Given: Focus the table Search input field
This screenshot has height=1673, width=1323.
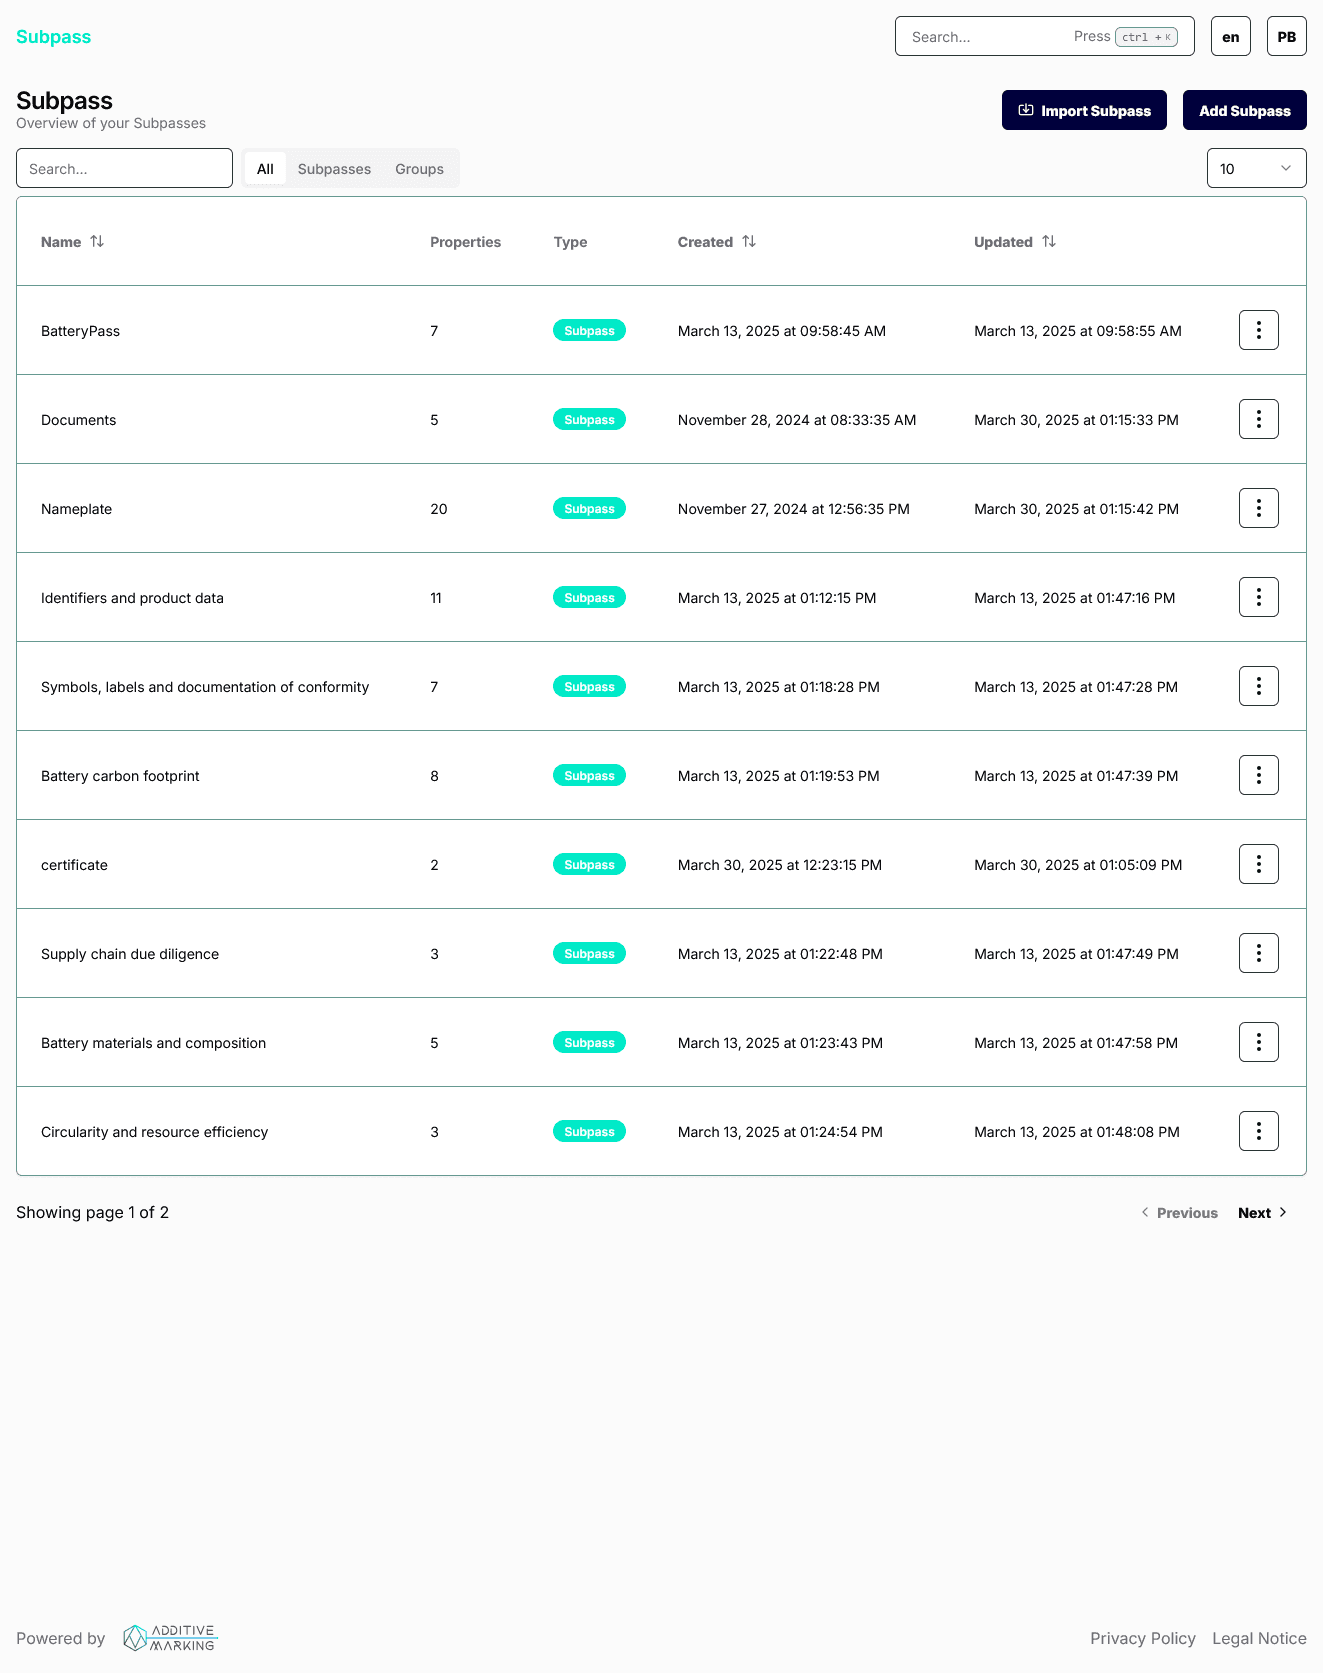Looking at the screenshot, I should click(124, 168).
